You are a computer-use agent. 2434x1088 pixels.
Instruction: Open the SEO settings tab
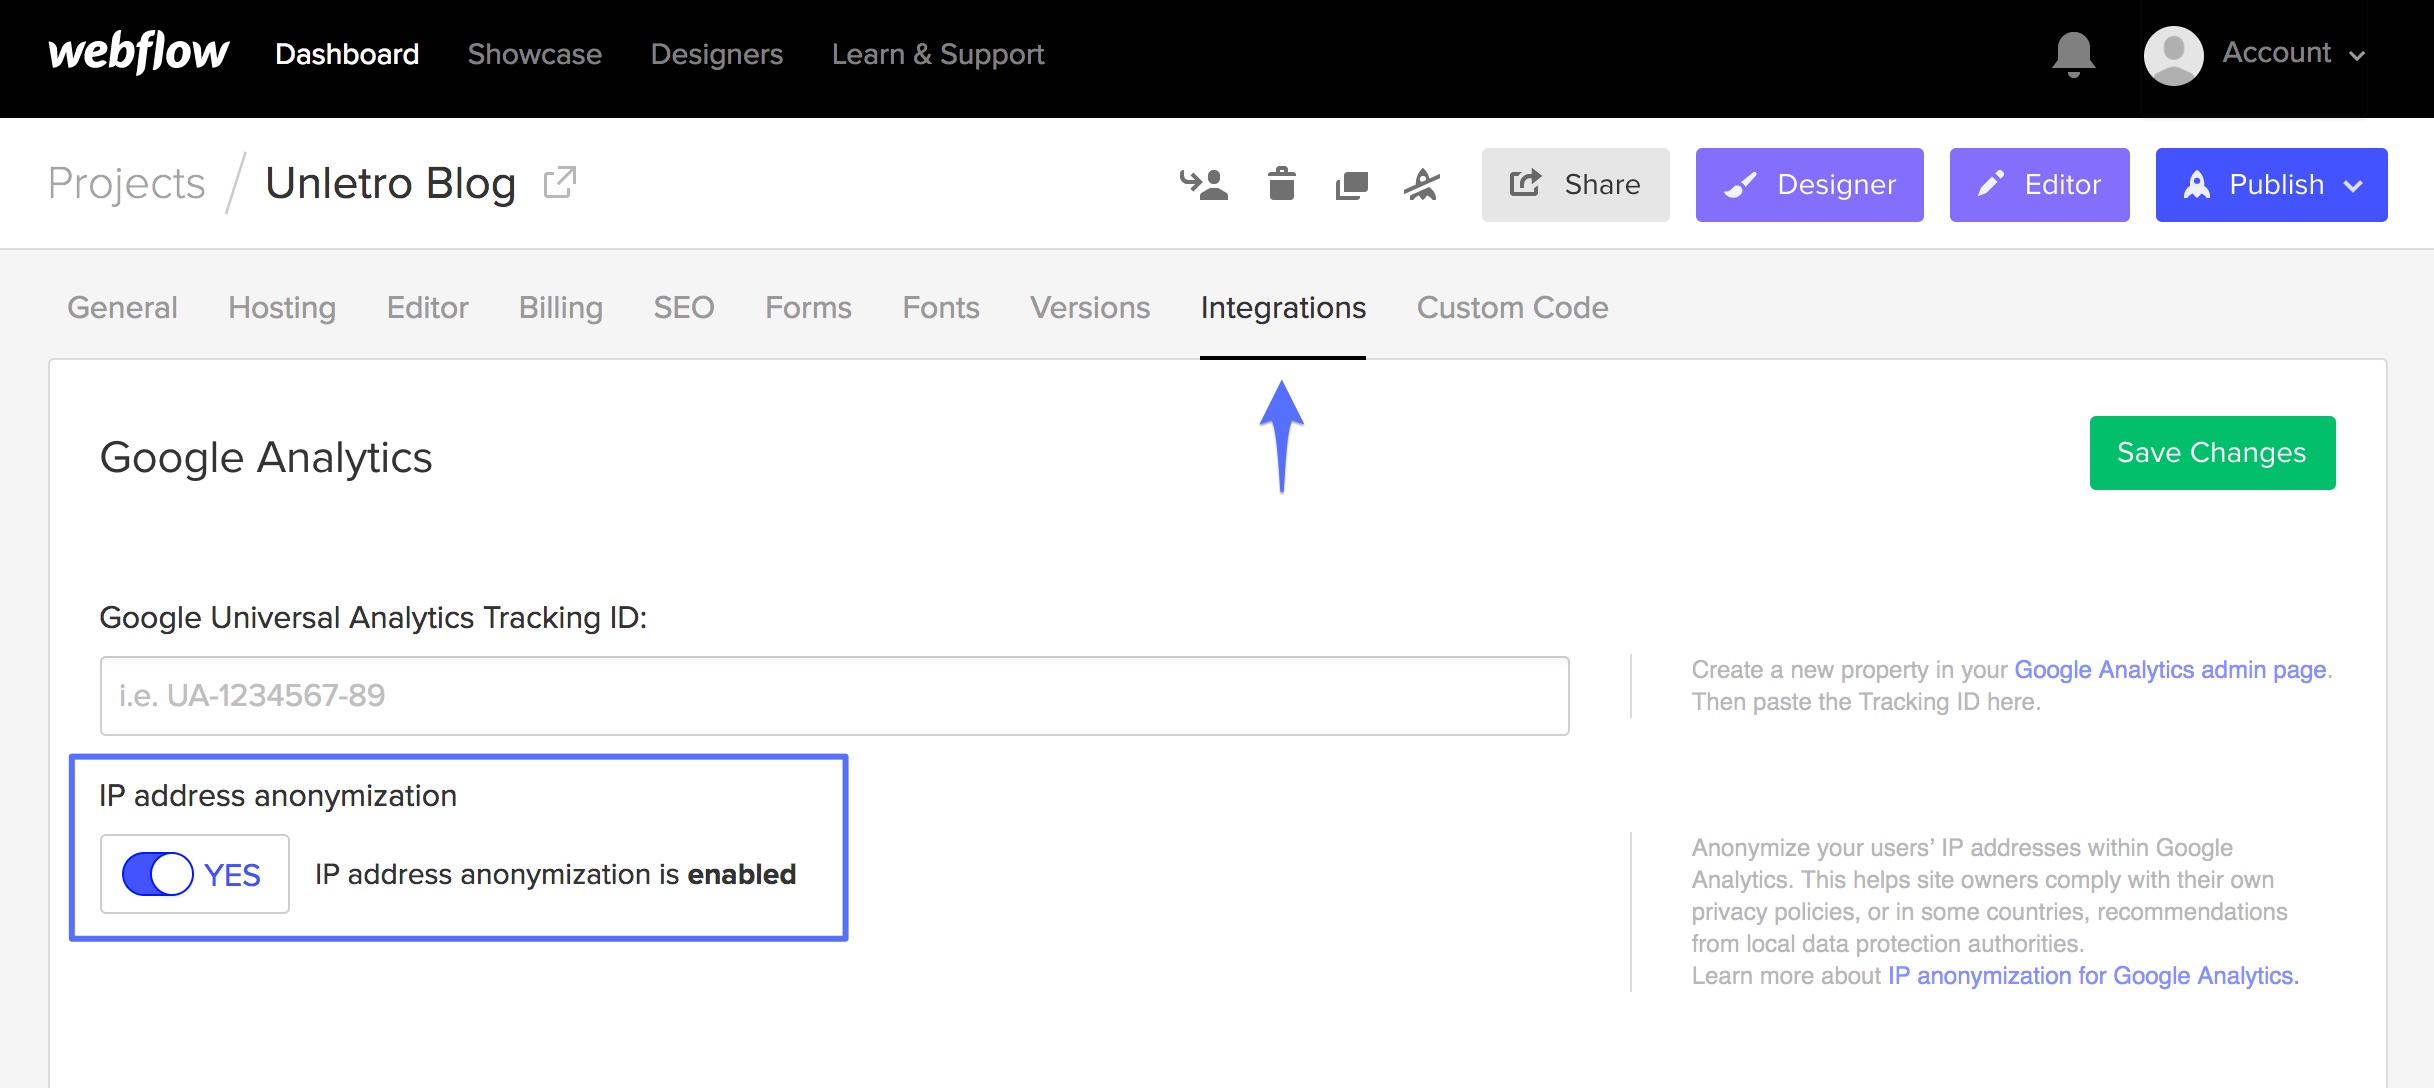(x=683, y=308)
